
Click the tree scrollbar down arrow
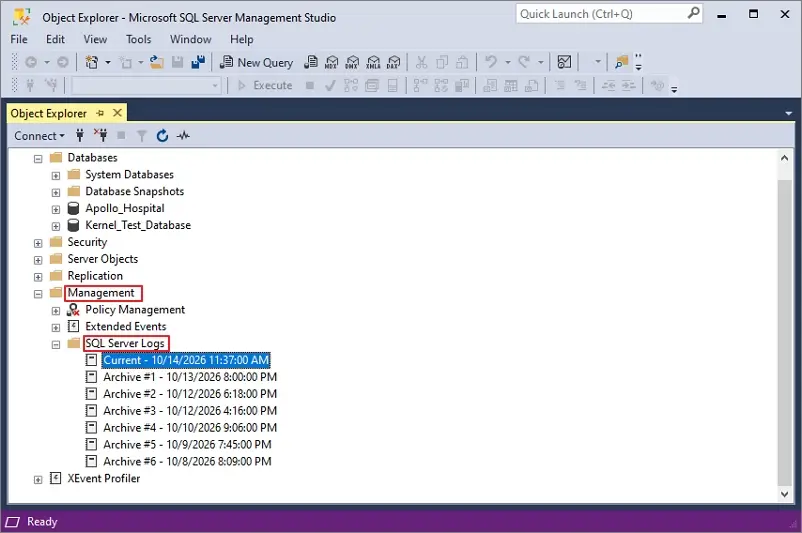(x=784, y=494)
